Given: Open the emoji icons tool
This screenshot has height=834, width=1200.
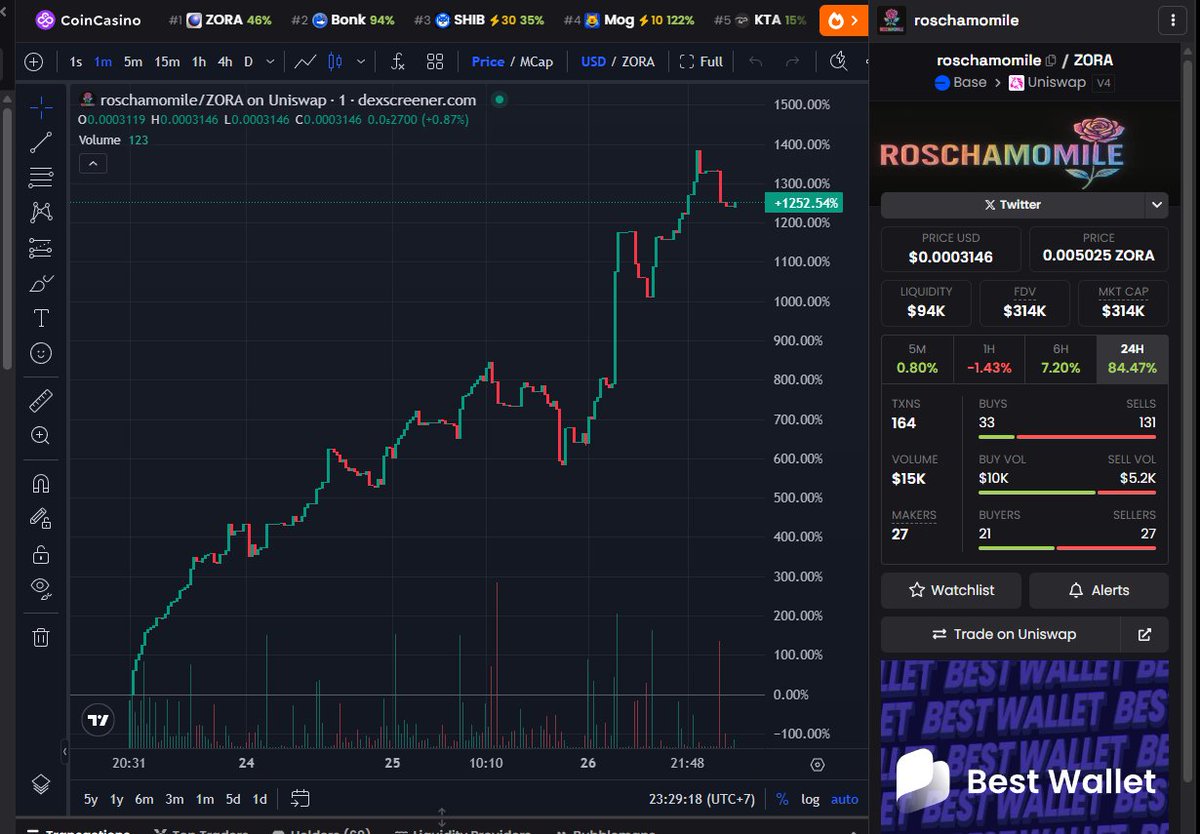Looking at the screenshot, I should click(x=41, y=353).
